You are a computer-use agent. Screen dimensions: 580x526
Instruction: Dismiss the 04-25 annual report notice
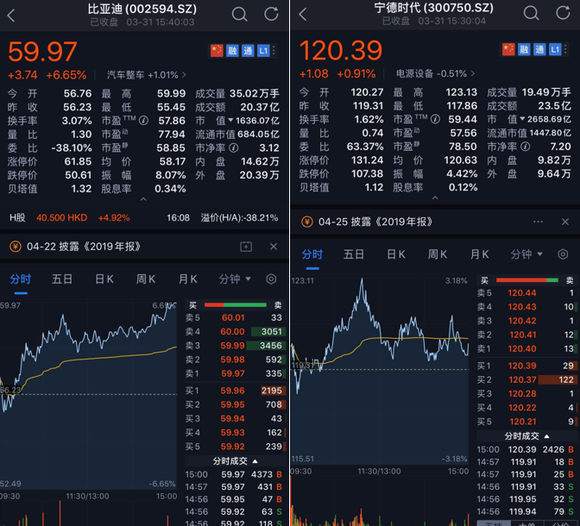tap(565, 222)
